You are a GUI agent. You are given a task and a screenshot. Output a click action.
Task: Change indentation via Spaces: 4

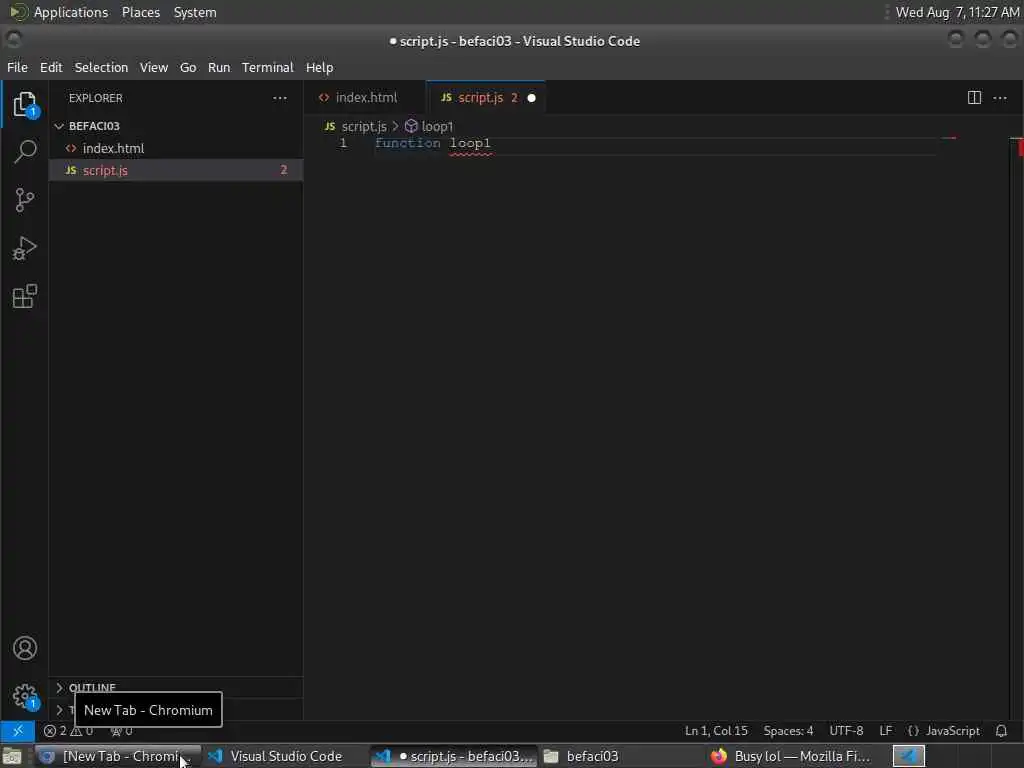[x=788, y=731]
